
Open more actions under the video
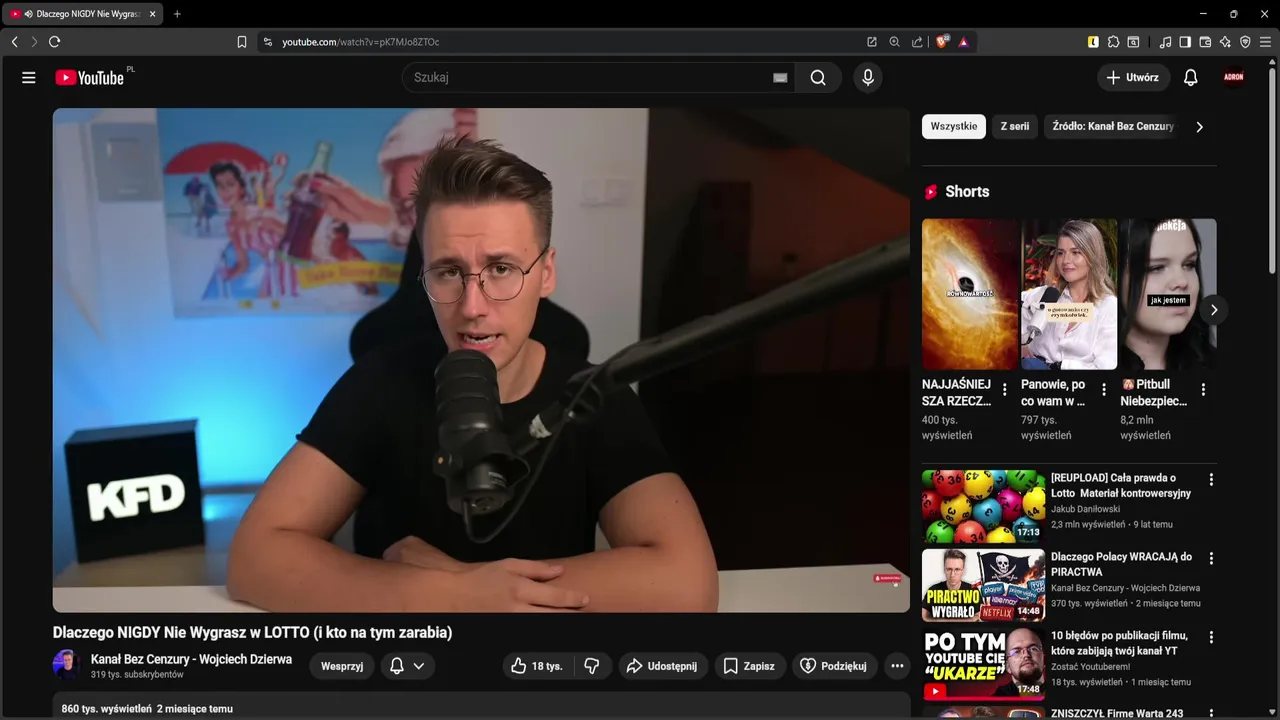[897, 666]
